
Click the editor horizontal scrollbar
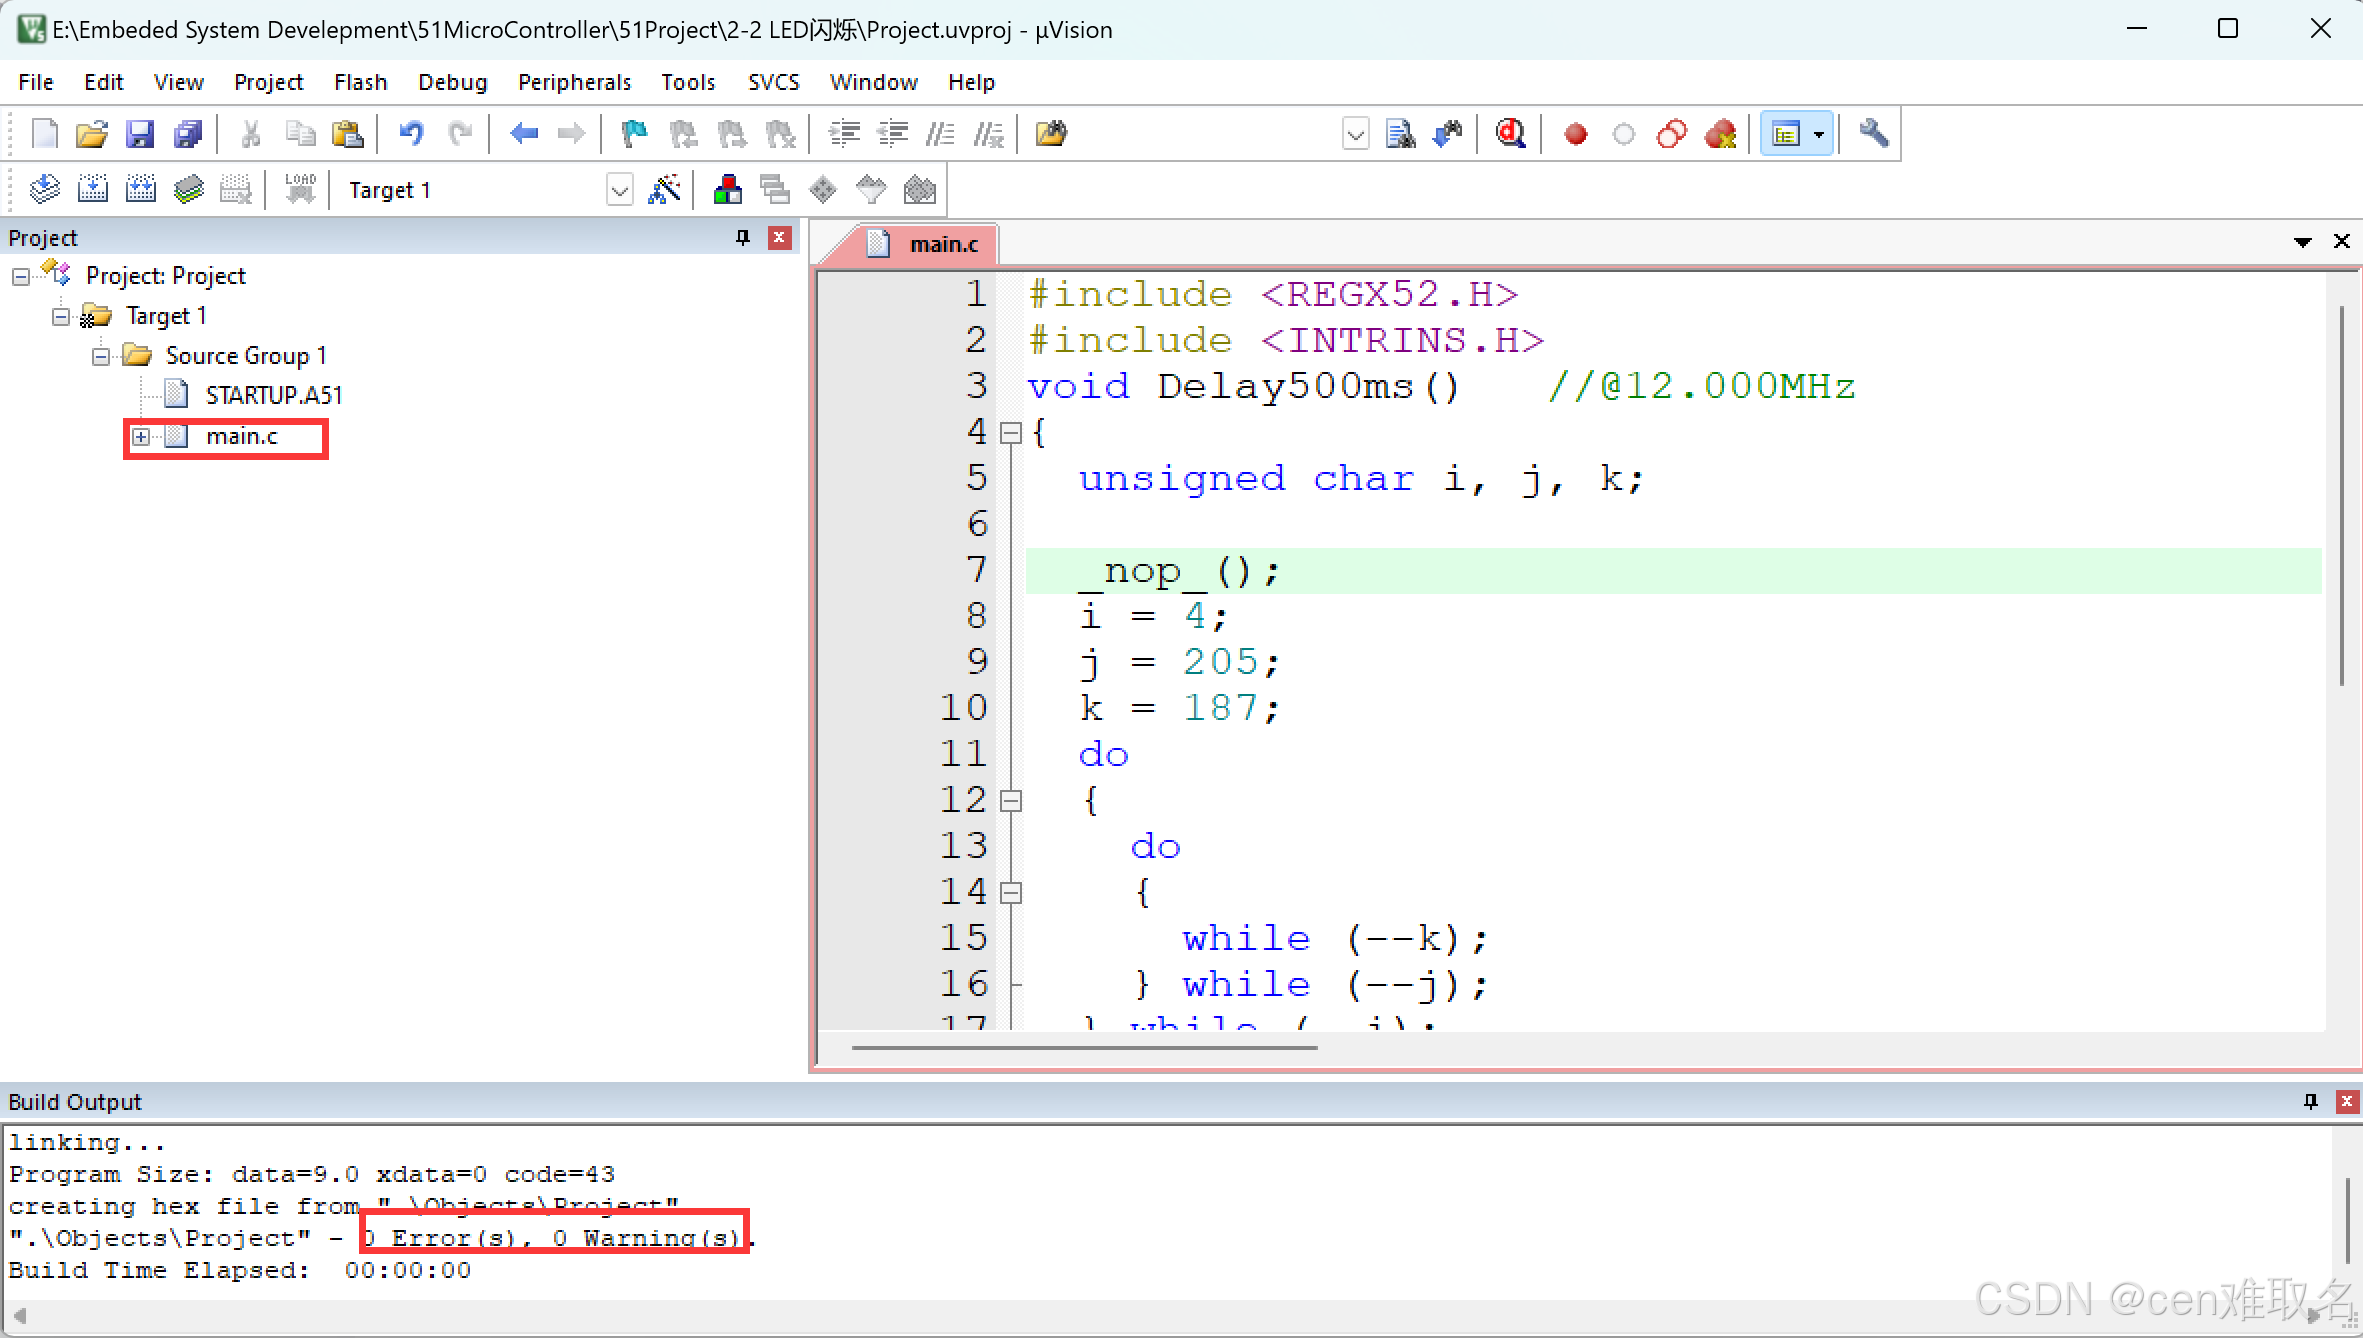pyautogui.click(x=1084, y=1047)
